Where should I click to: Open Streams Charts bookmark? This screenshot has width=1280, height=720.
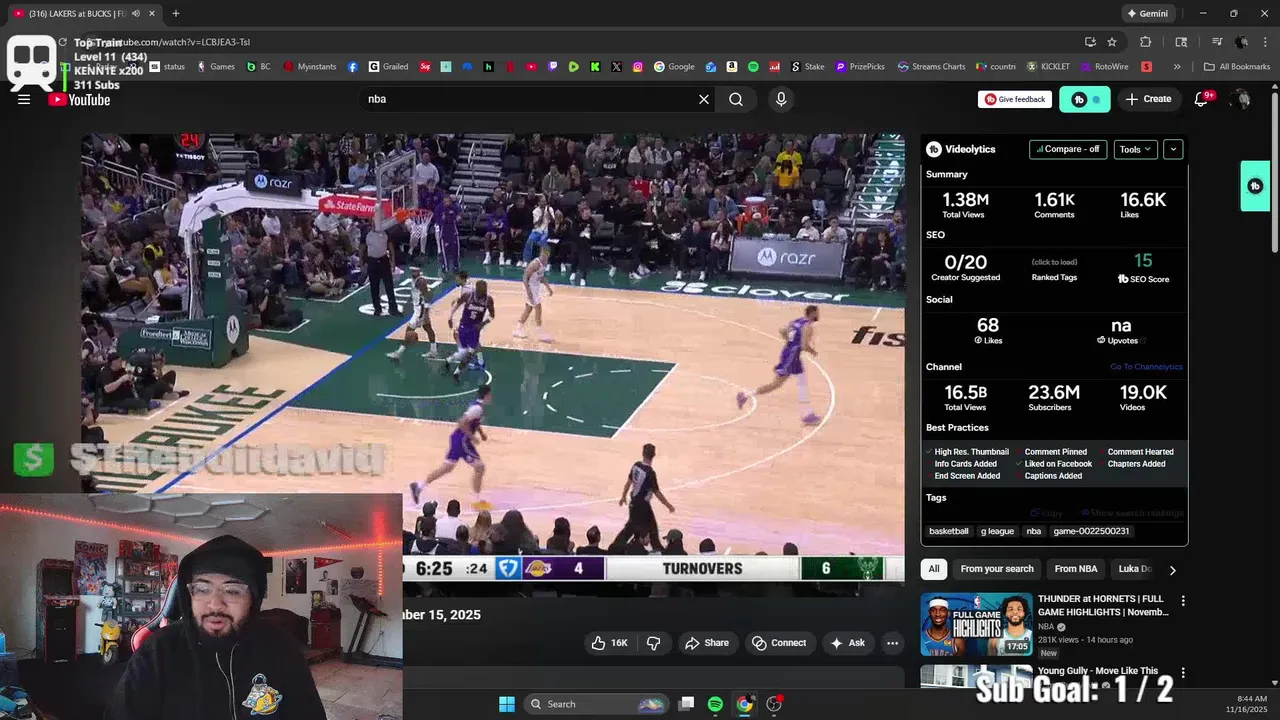click(x=932, y=67)
